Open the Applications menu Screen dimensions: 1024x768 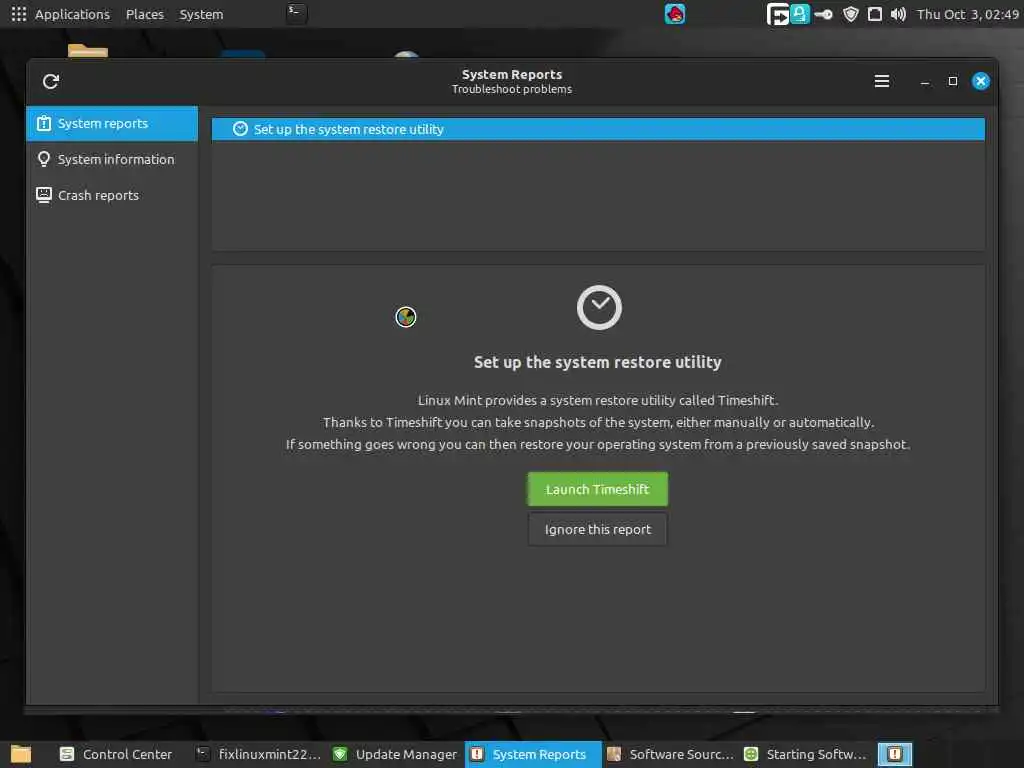point(72,14)
